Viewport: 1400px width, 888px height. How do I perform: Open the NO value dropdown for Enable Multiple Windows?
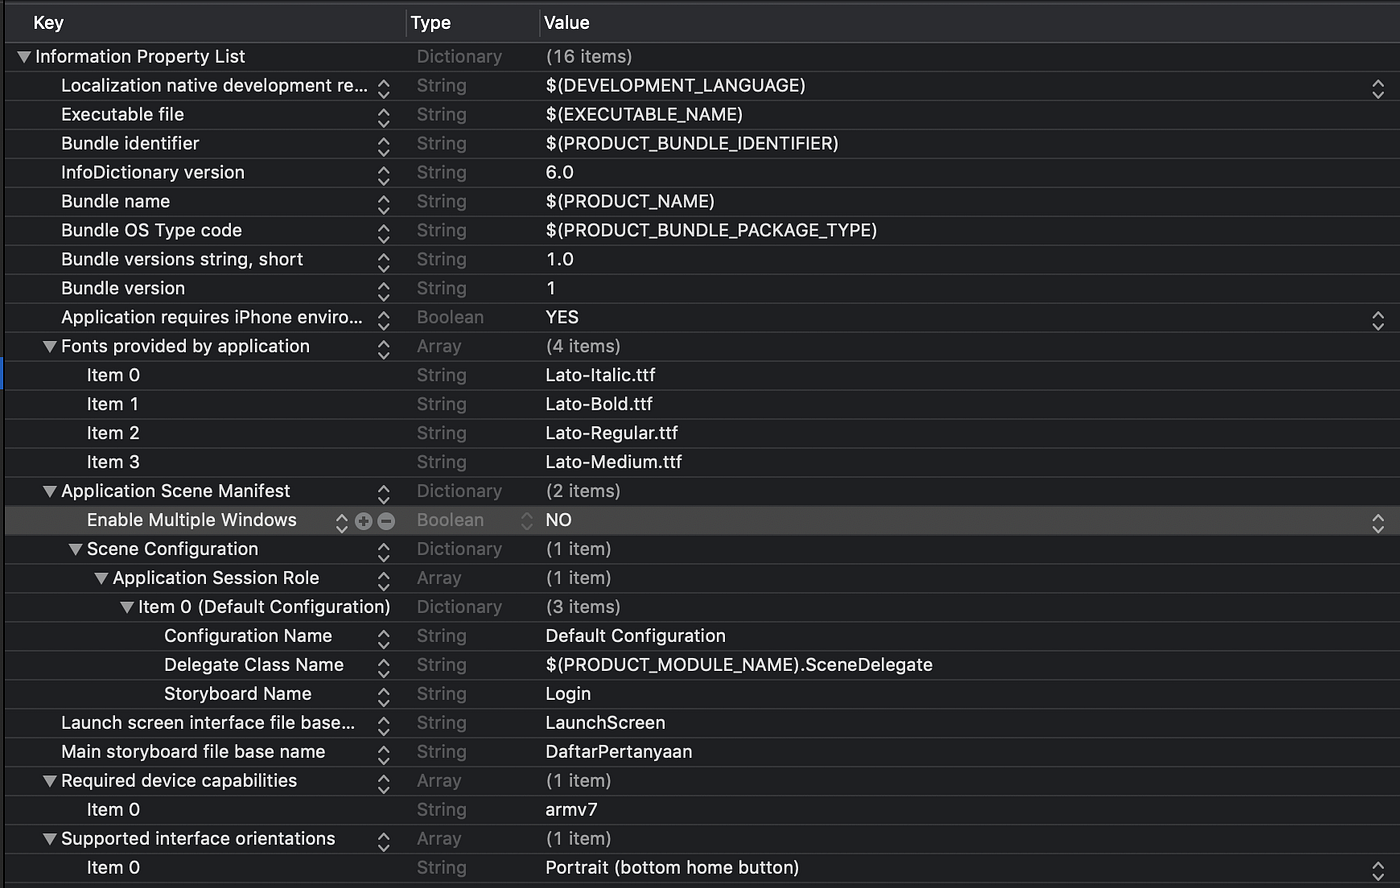click(1378, 520)
